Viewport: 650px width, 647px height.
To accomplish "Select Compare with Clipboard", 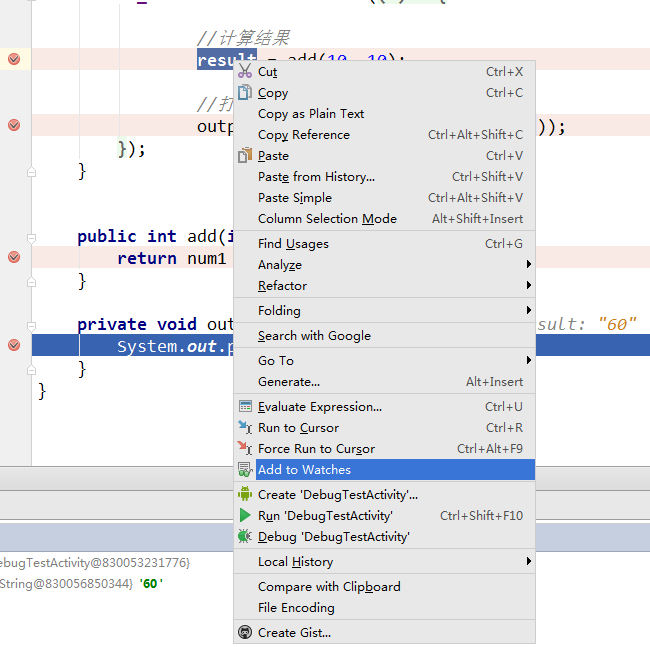I will [x=384, y=586].
